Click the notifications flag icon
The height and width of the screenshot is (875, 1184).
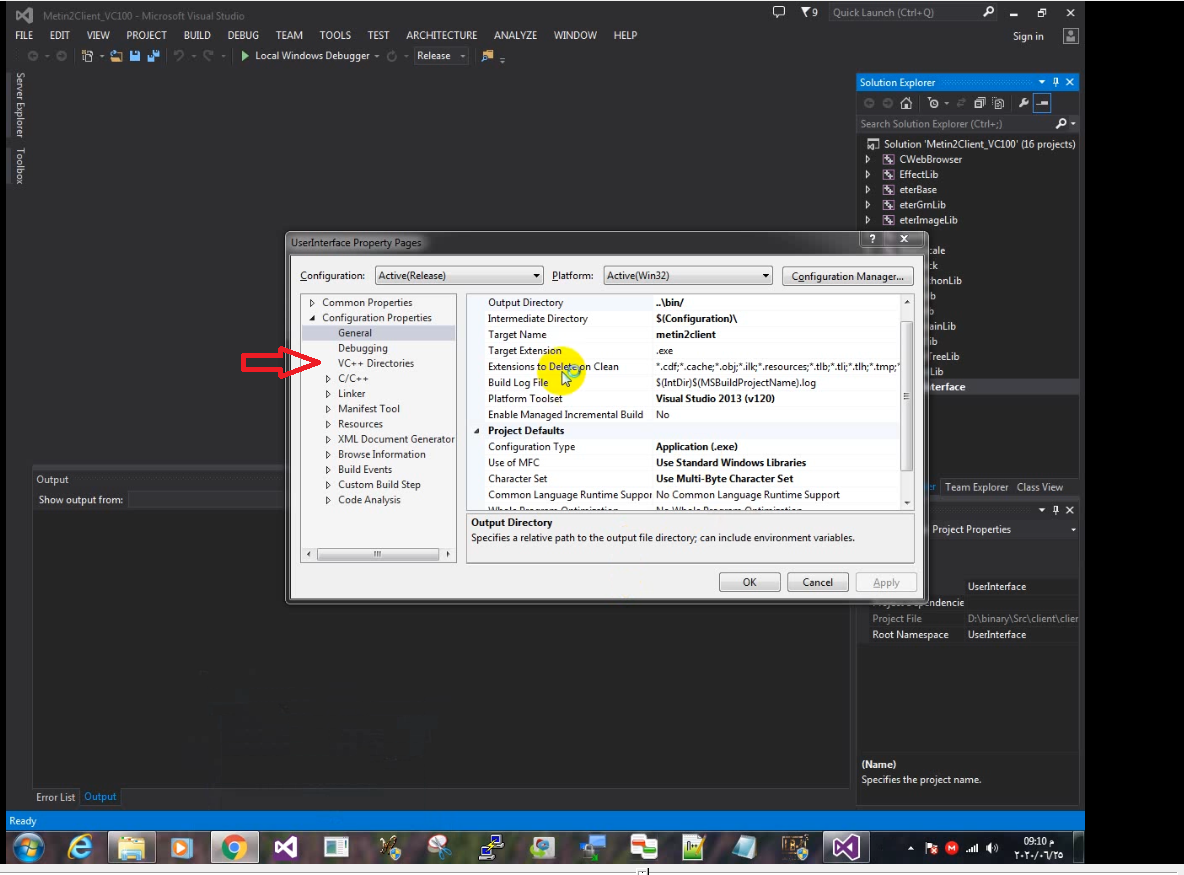click(x=805, y=12)
